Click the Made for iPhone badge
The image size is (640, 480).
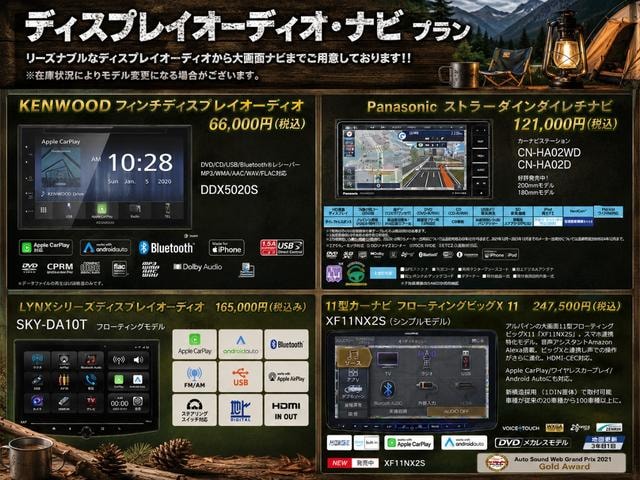[x=227, y=248]
